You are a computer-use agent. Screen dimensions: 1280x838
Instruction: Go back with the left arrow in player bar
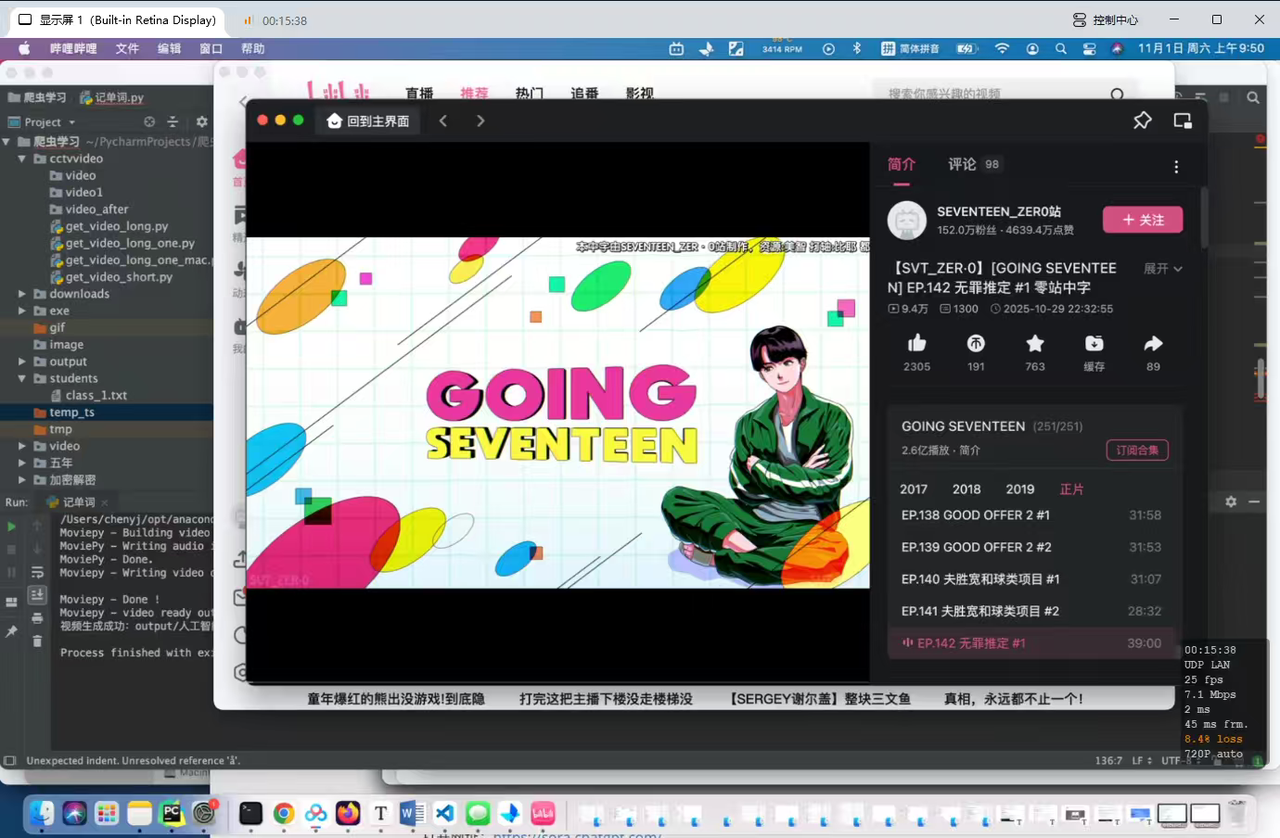tap(443, 121)
